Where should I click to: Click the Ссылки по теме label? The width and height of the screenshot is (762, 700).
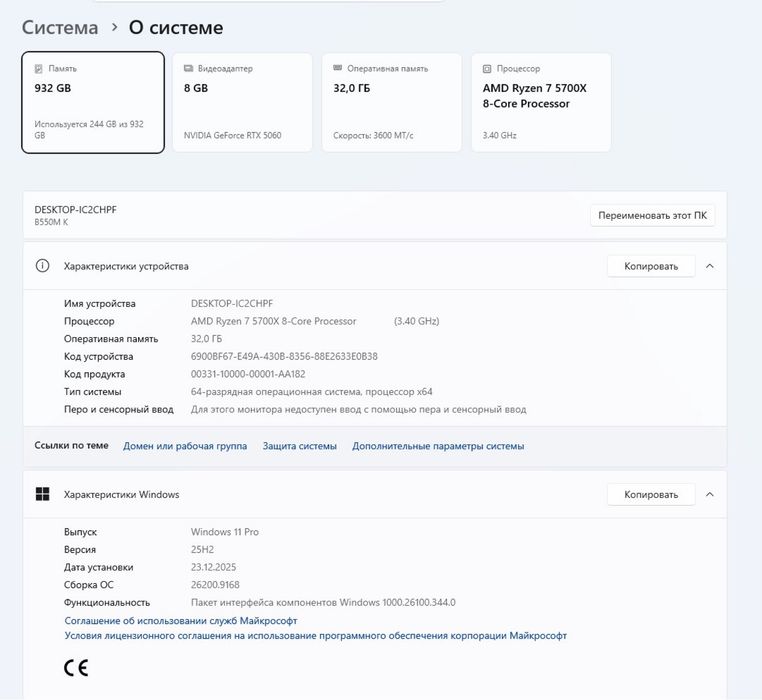coord(71,445)
